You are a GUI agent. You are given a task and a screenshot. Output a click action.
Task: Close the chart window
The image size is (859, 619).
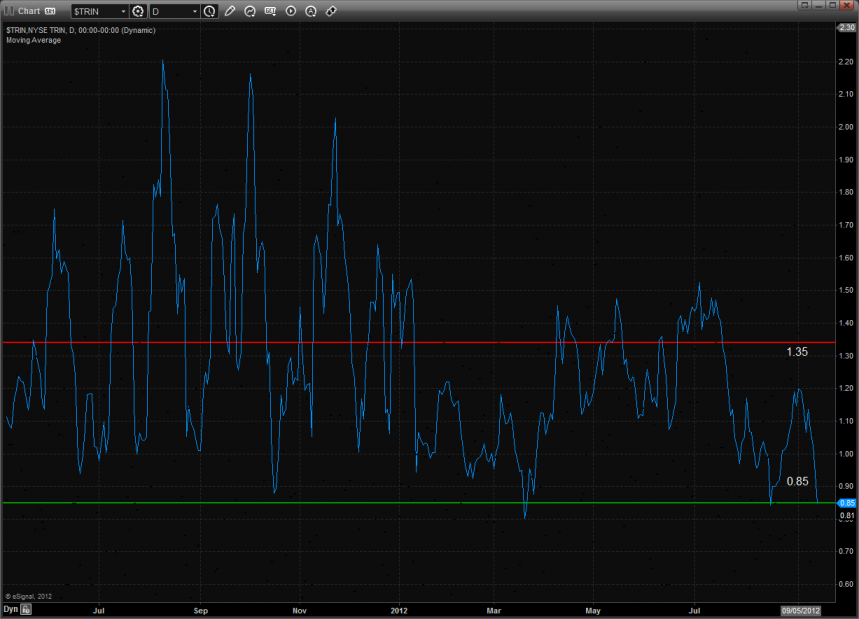click(847, 5)
